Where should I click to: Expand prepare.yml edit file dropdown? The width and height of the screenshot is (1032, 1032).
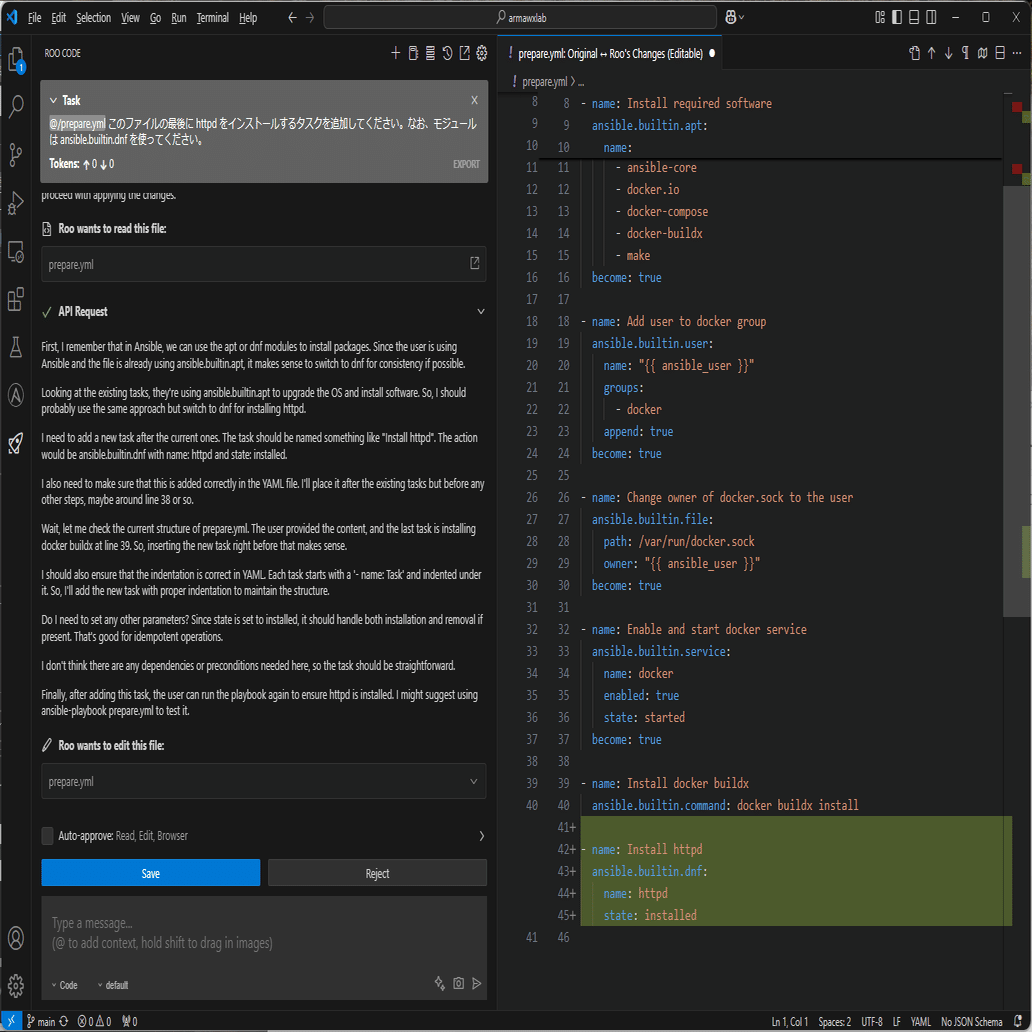pos(473,781)
